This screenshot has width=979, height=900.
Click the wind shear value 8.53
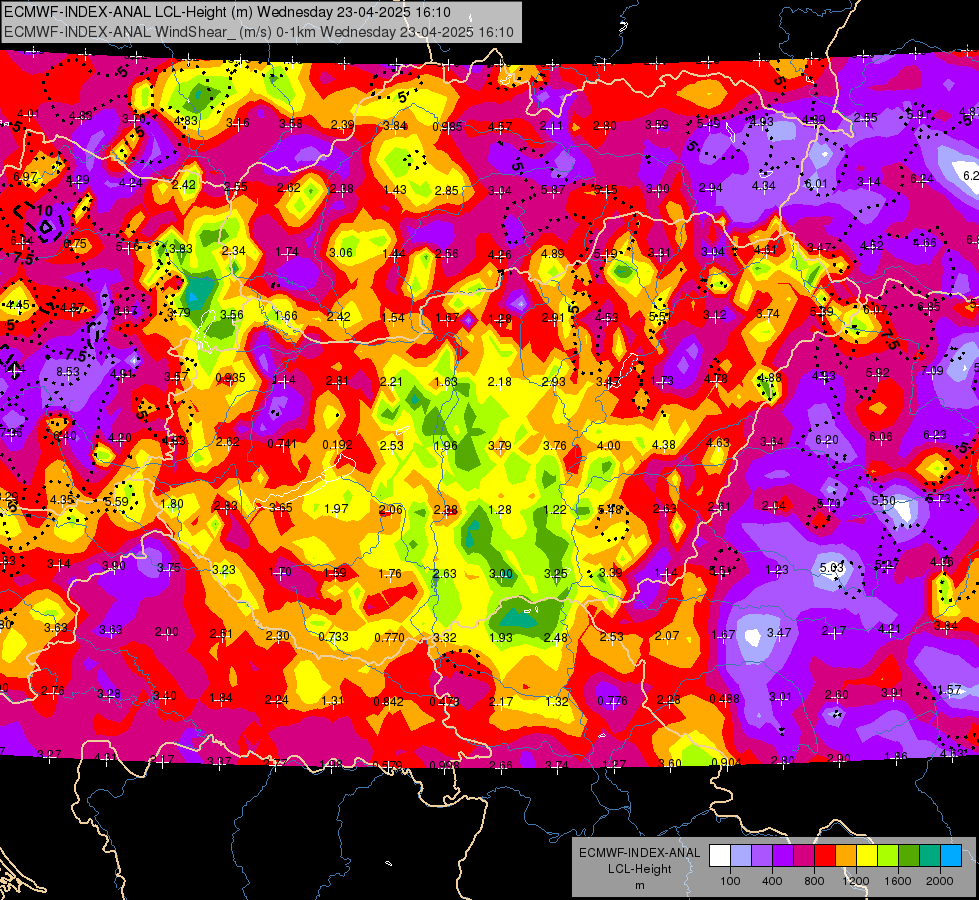67,372
